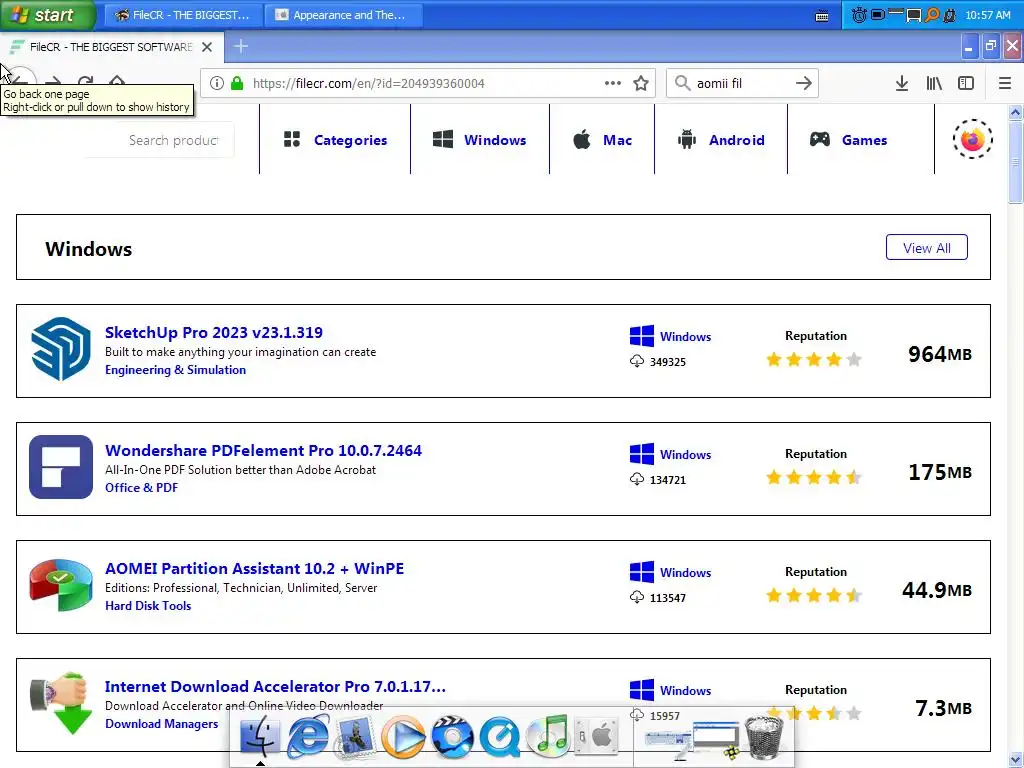Open the Categories menu
1024x768 pixels.
tap(336, 140)
